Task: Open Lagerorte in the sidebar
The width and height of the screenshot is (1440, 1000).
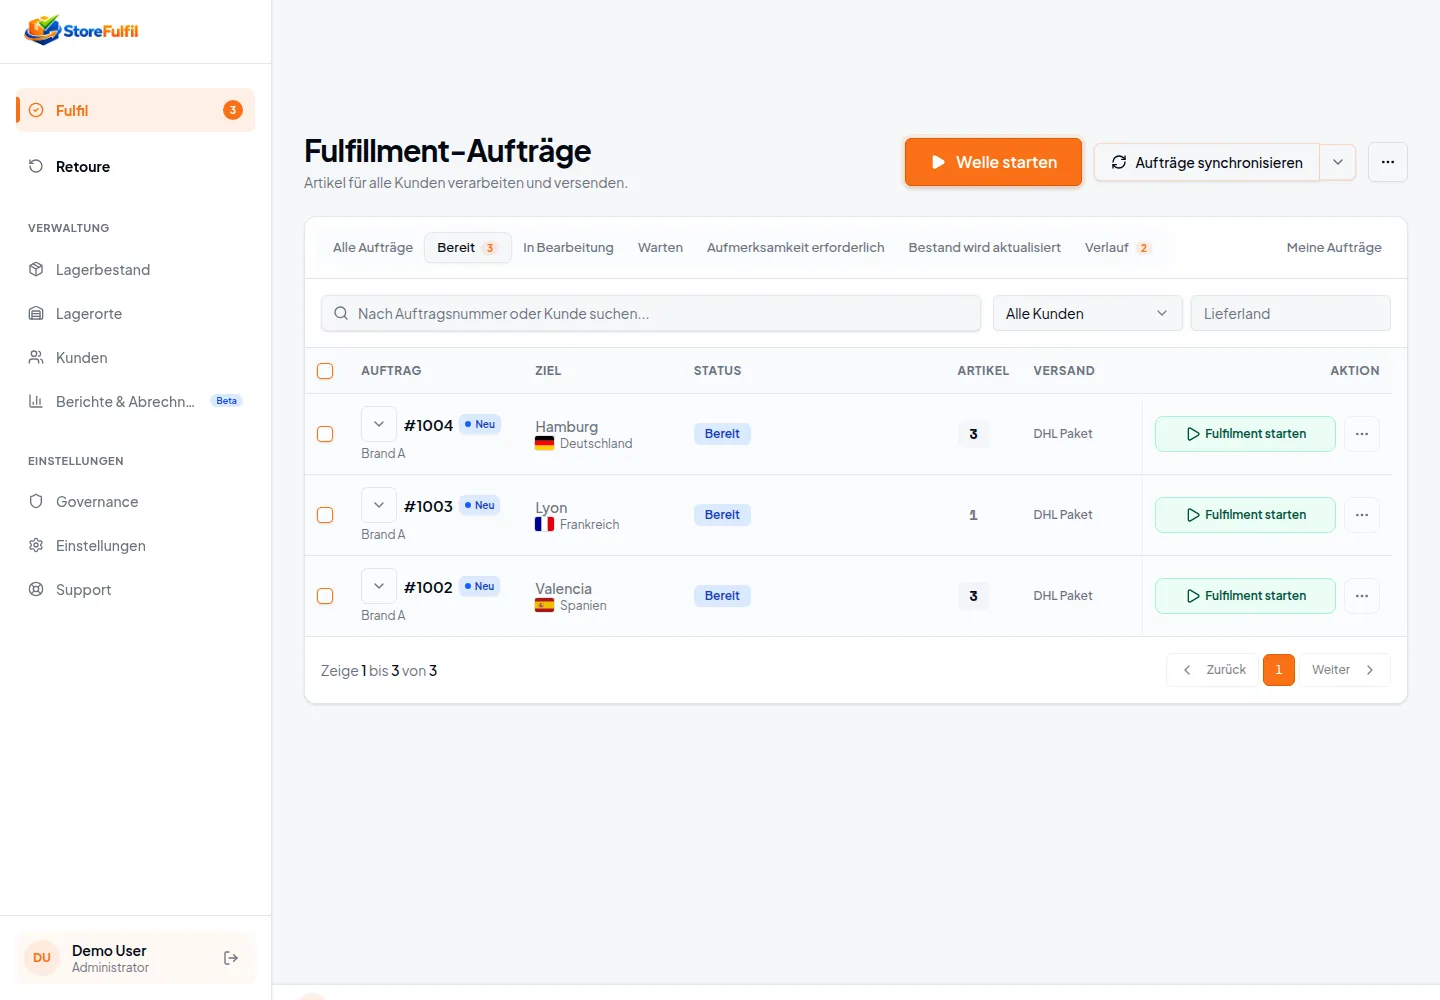Action: [135, 314]
